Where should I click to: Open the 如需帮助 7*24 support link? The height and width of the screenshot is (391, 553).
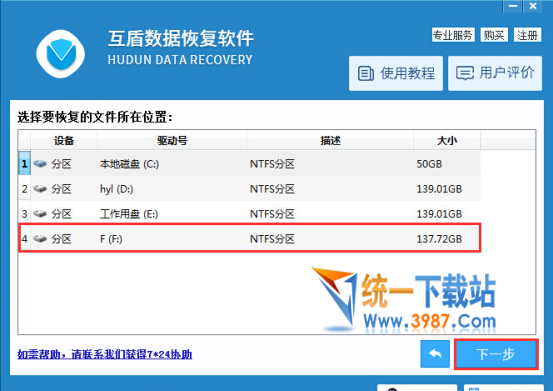105,354
